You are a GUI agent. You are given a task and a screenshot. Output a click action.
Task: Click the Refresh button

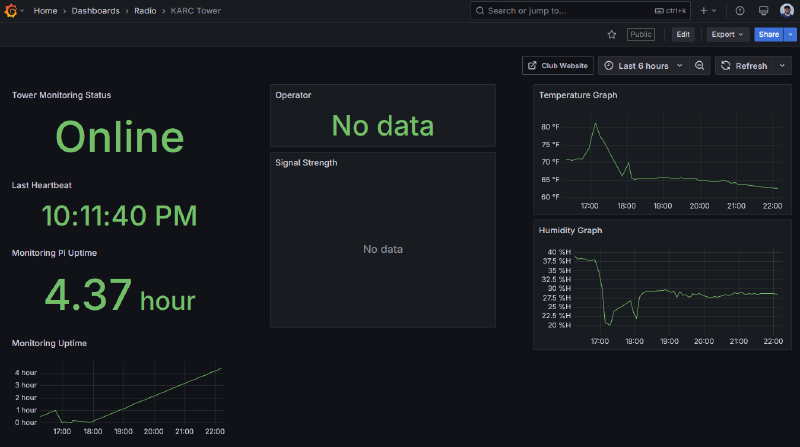tap(744, 65)
